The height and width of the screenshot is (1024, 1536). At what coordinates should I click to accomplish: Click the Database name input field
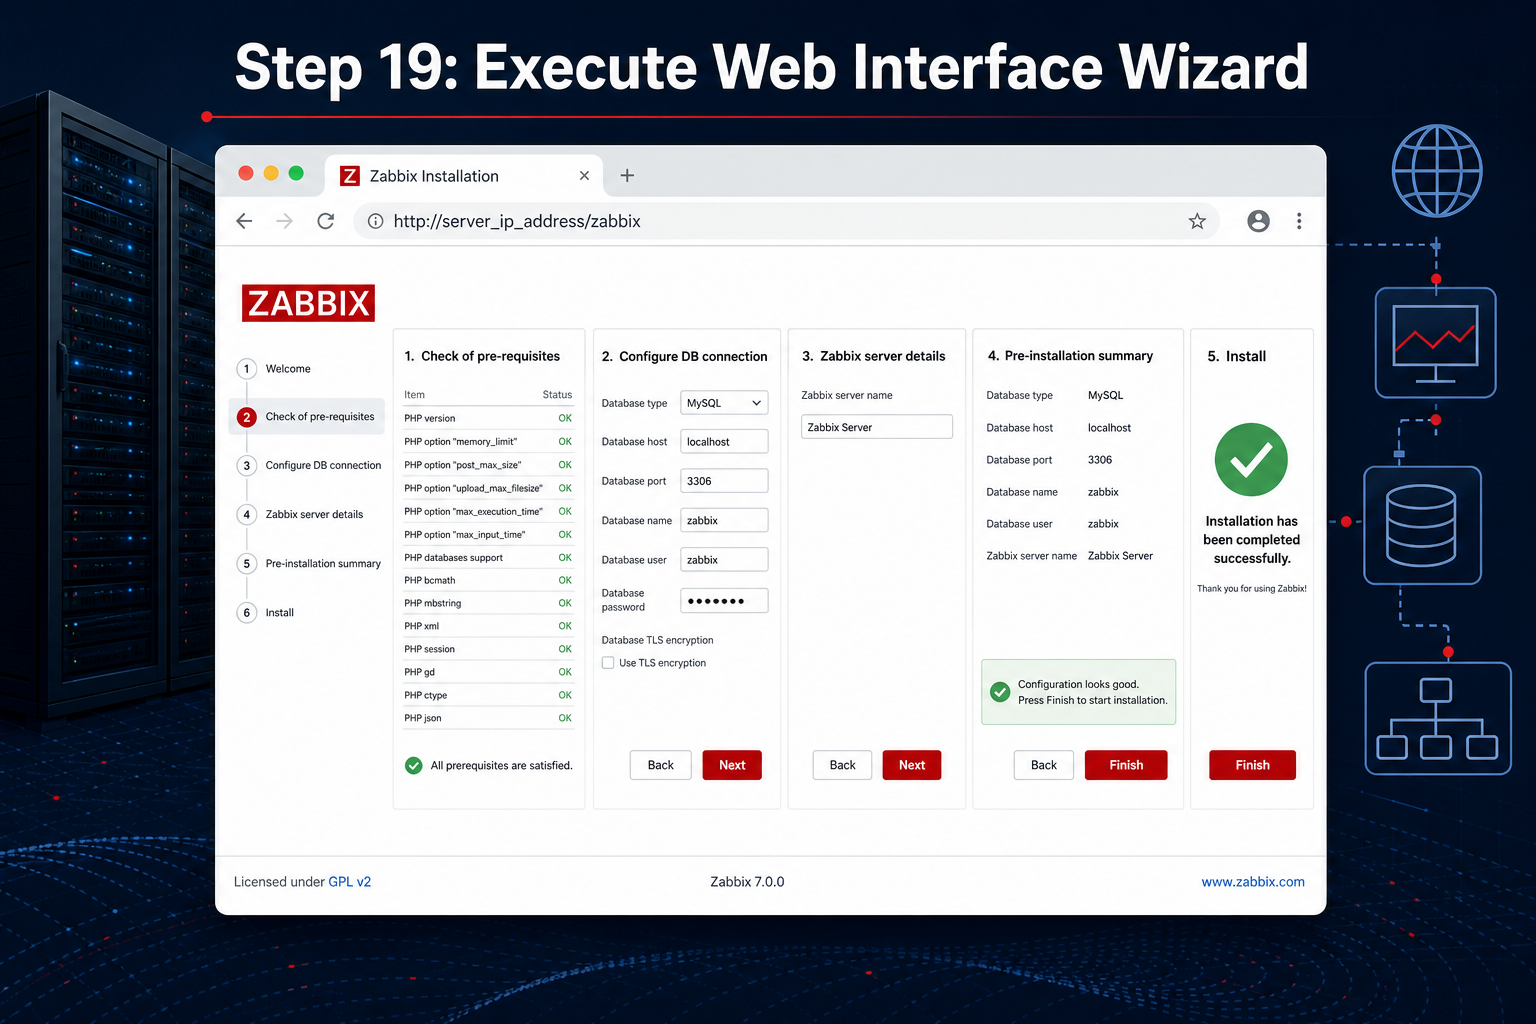point(724,520)
